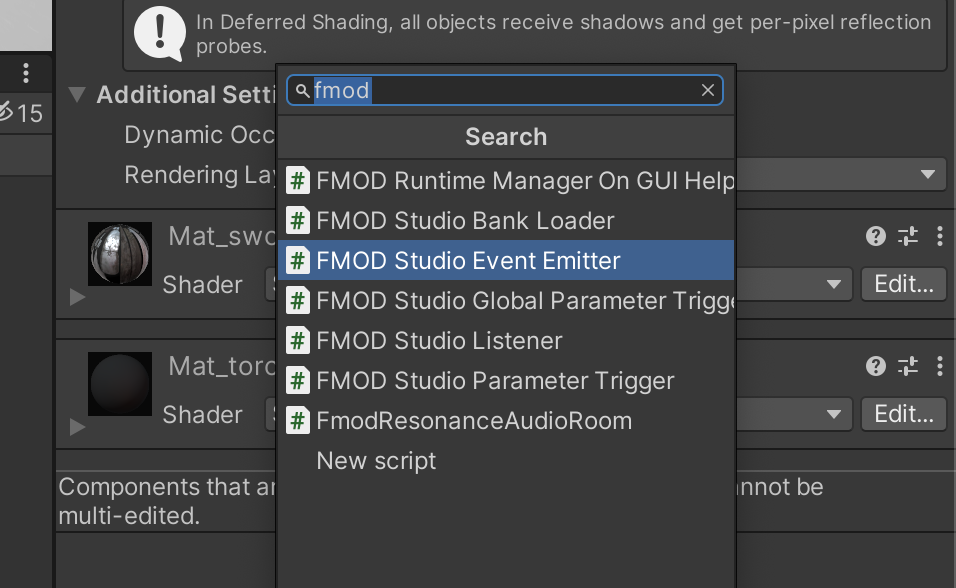956x588 pixels.
Task: Expand the Mat_sword material foldout
Action: [77, 297]
